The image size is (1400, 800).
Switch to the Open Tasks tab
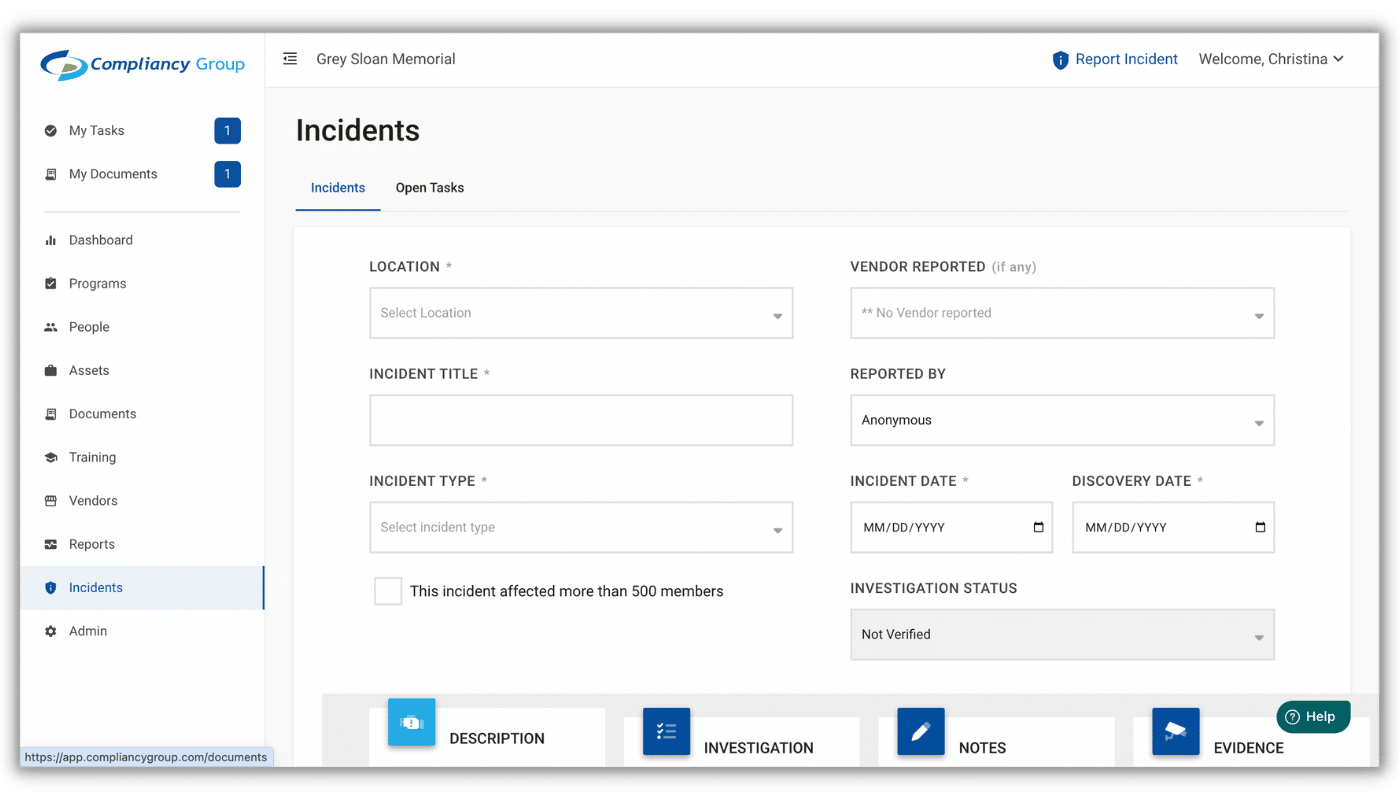[429, 188]
